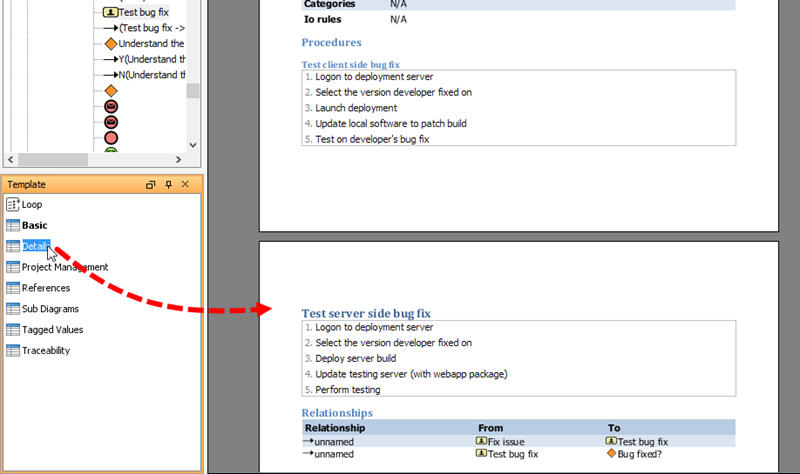Click the 'N(Understand' flow tree item
The image size is (800, 474).
point(151,75)
